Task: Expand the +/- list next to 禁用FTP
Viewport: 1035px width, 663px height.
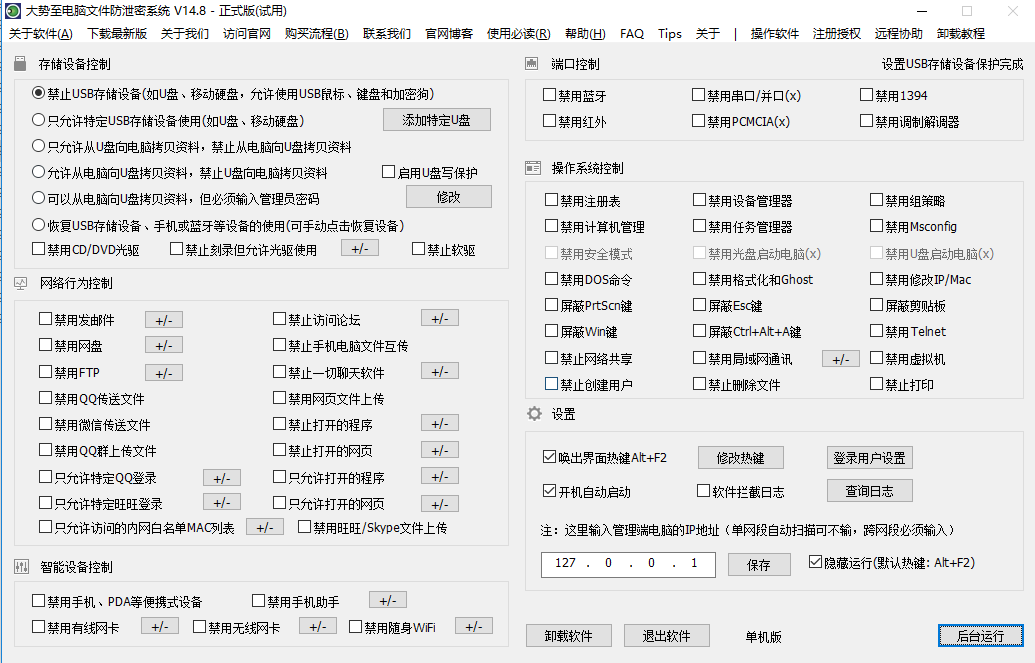Action: click(x=164, y=370)
